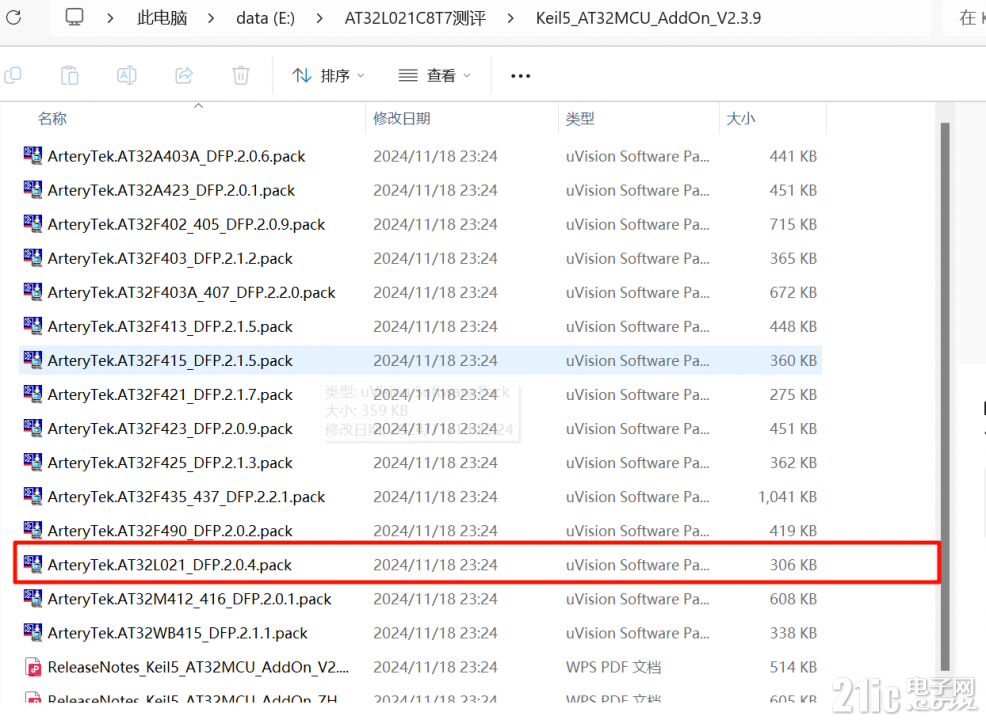986x720 pixels.
Task: Click the Paste clipboard icon in the toolbar
Action: click(x=69, y=75)
